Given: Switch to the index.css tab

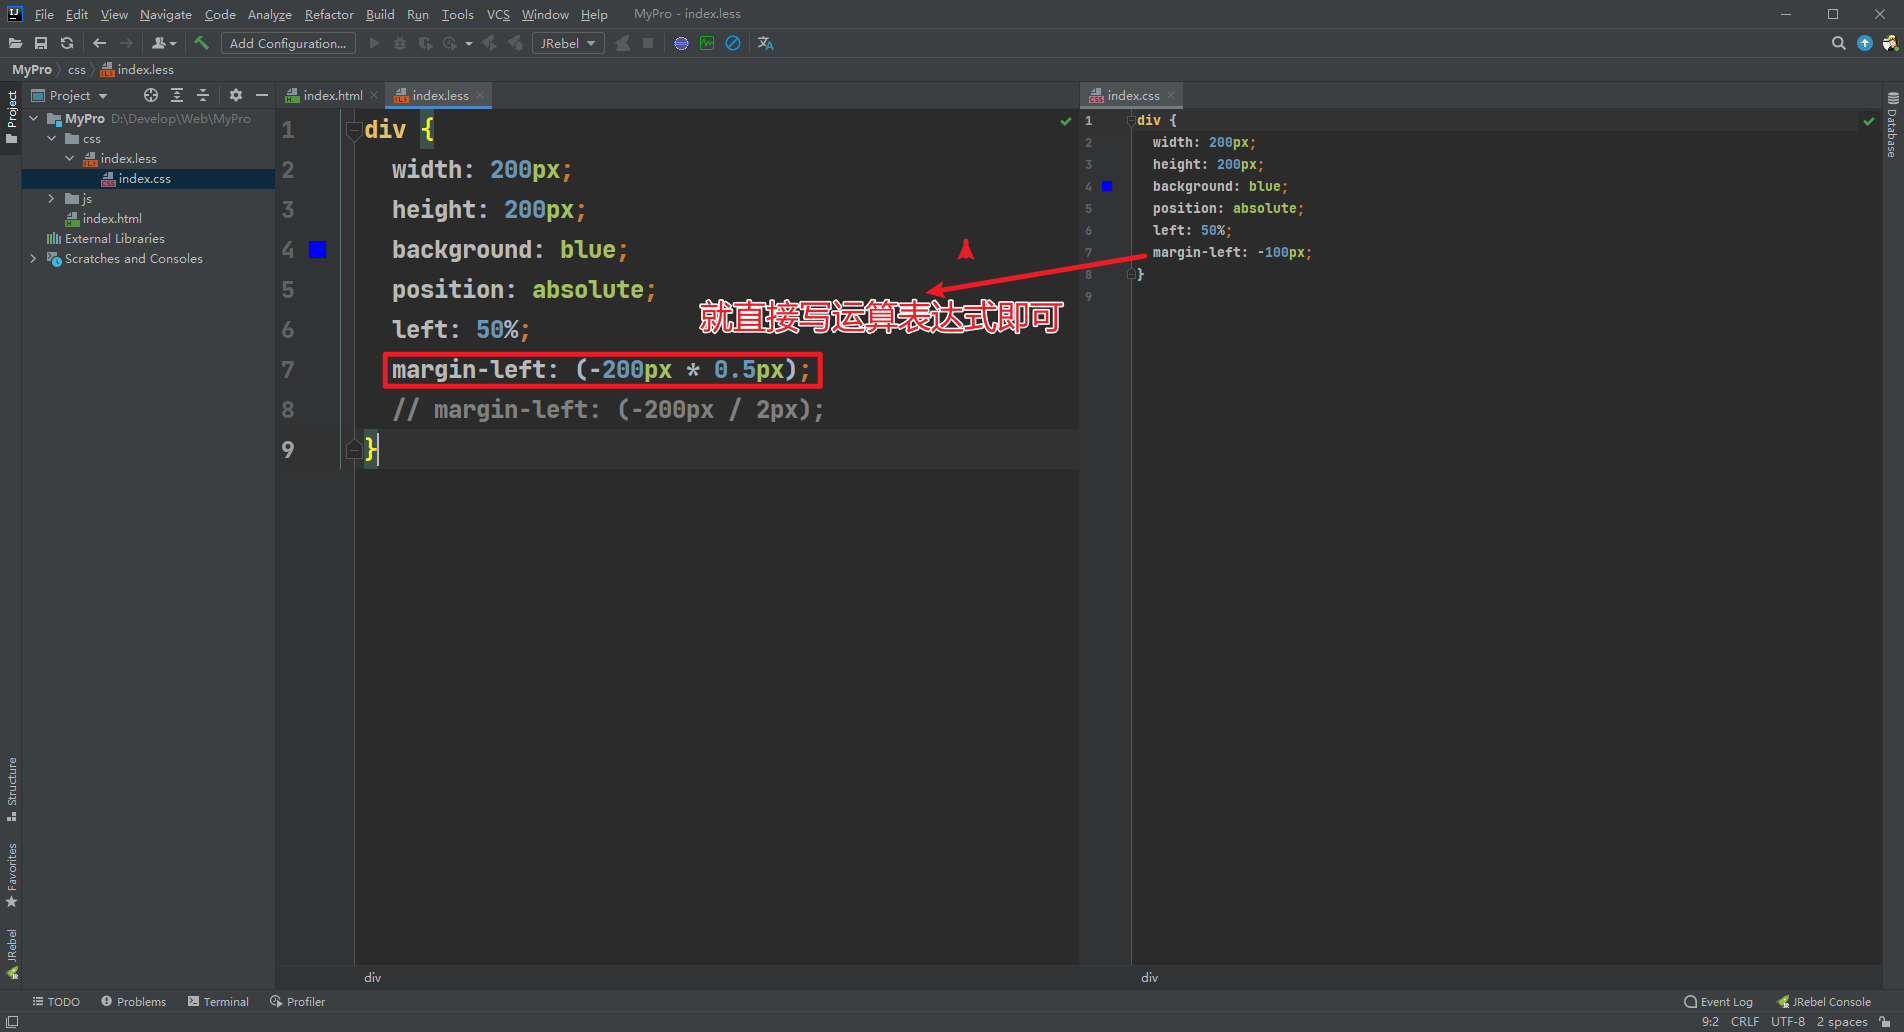Looking at the screenshot, I should [1133, 95].
